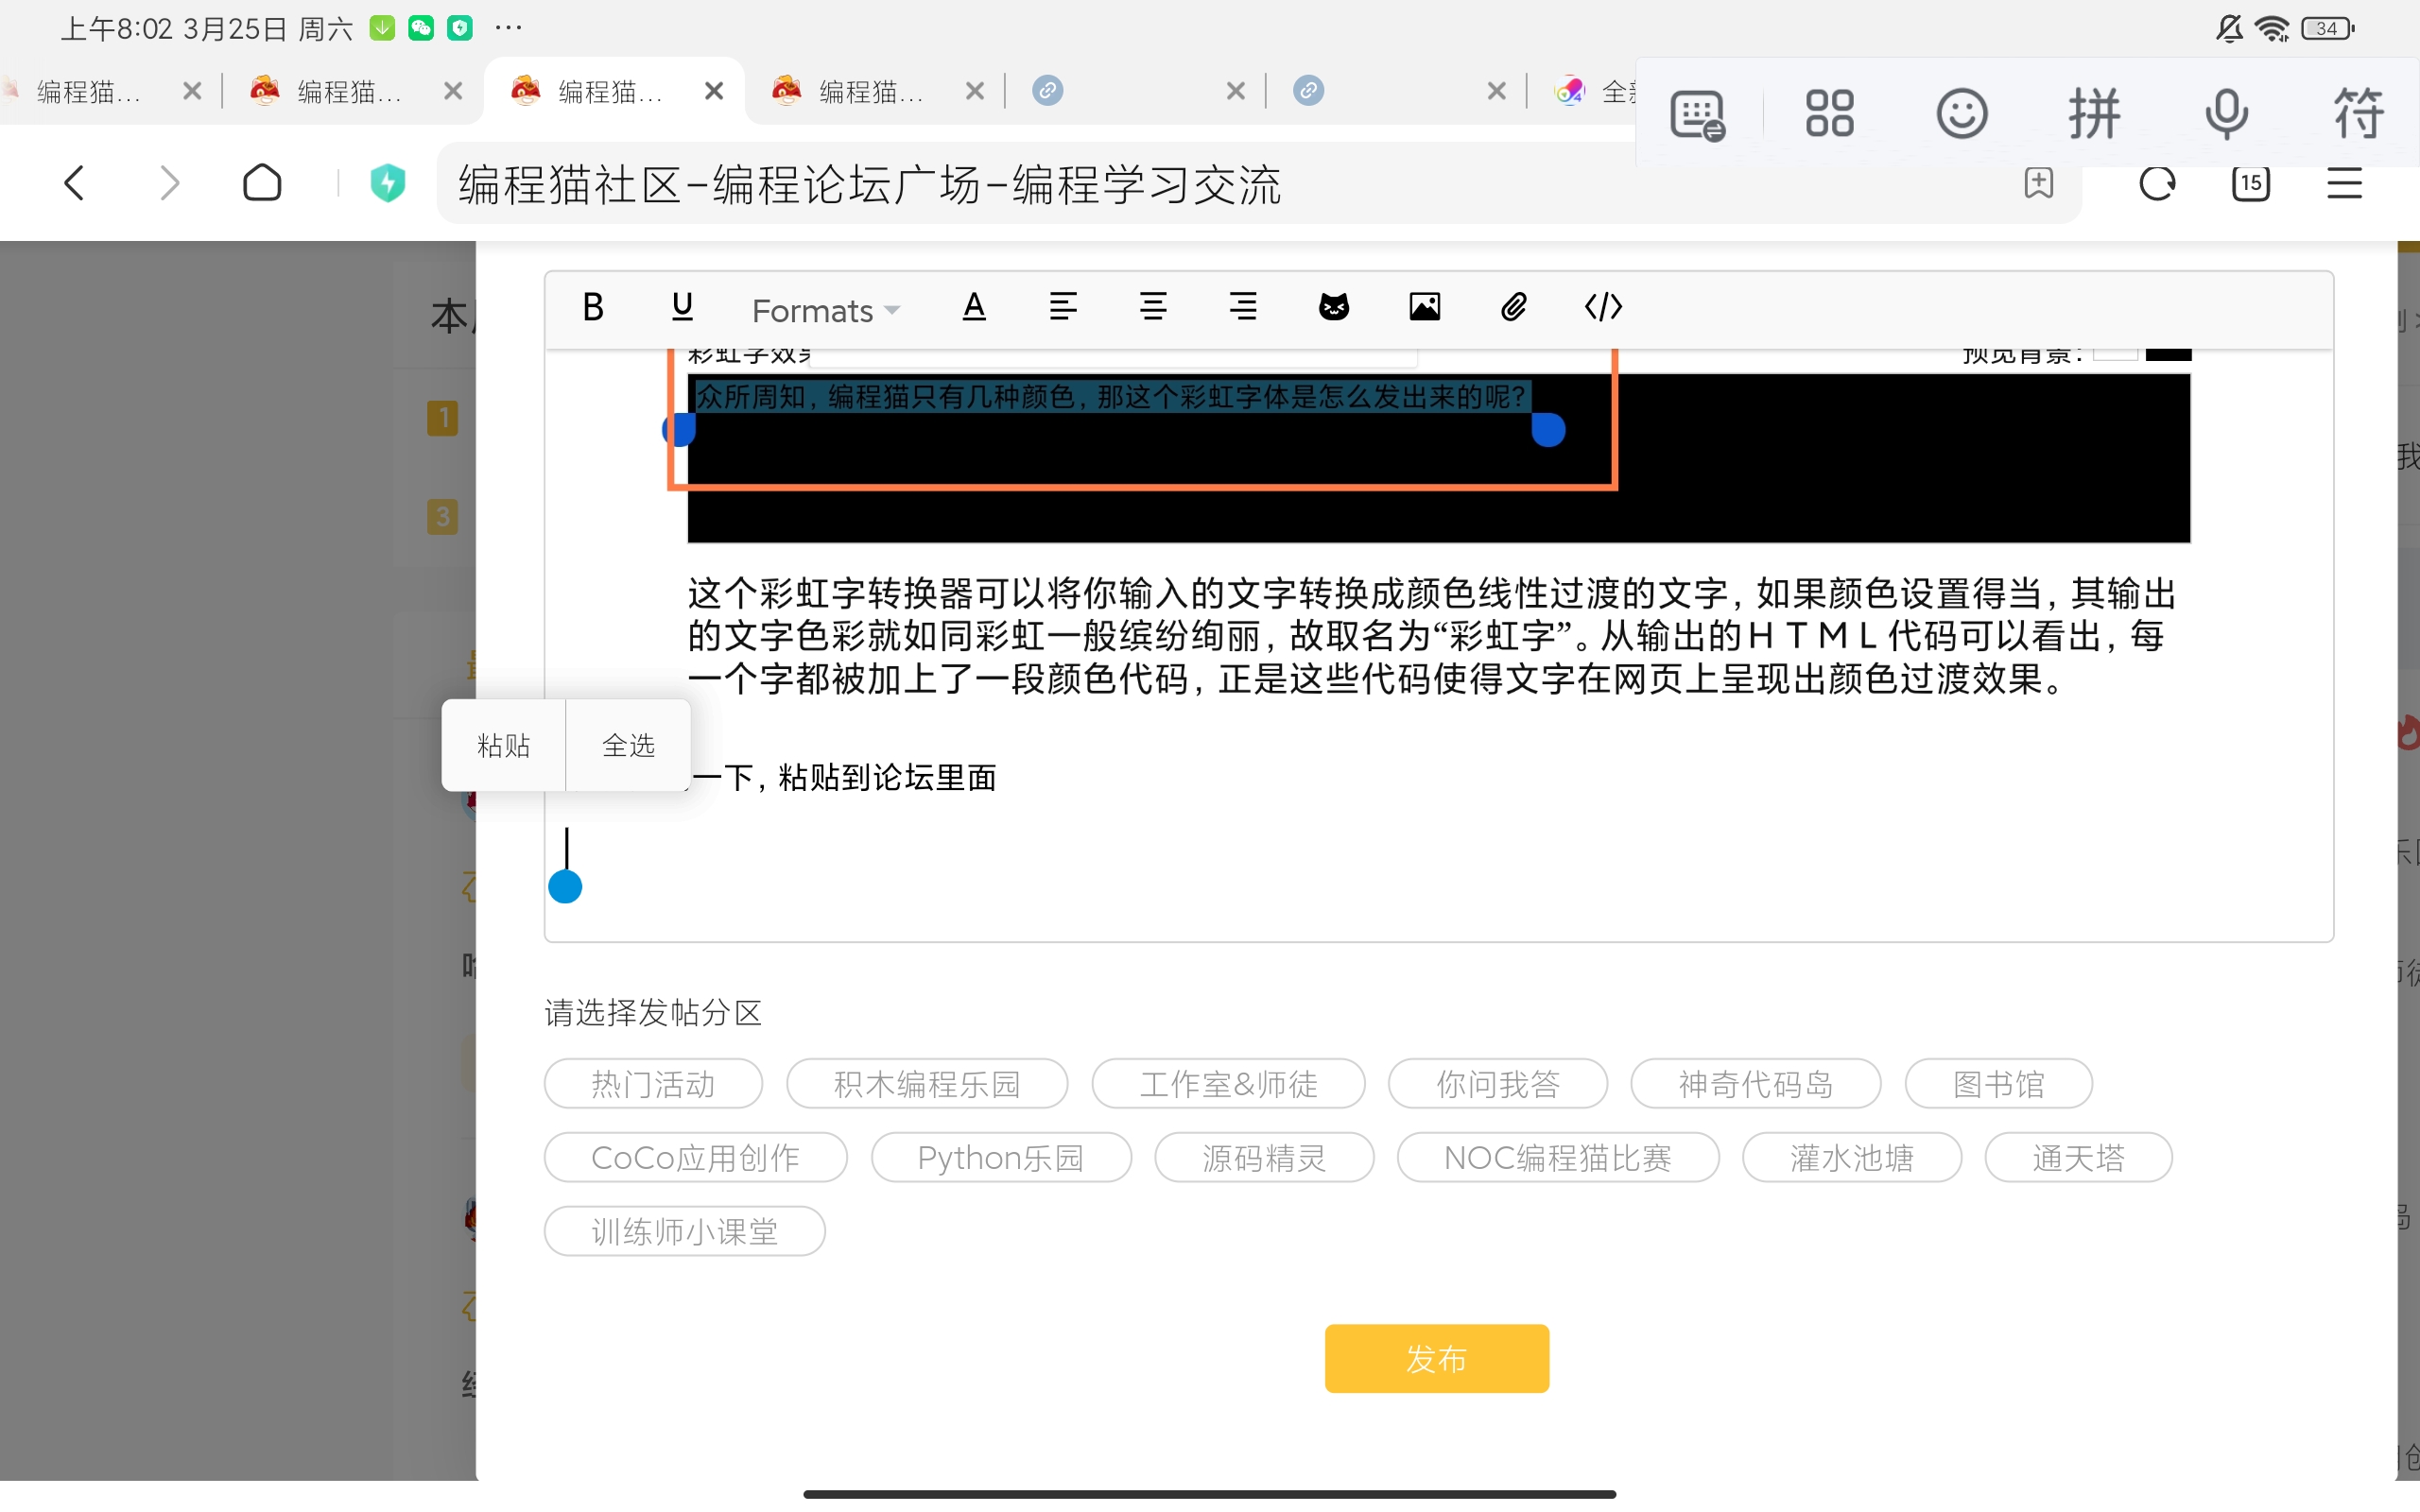Tap the green security shield icon
This screenshot has height=1512, width=2420.
point(388,183)
